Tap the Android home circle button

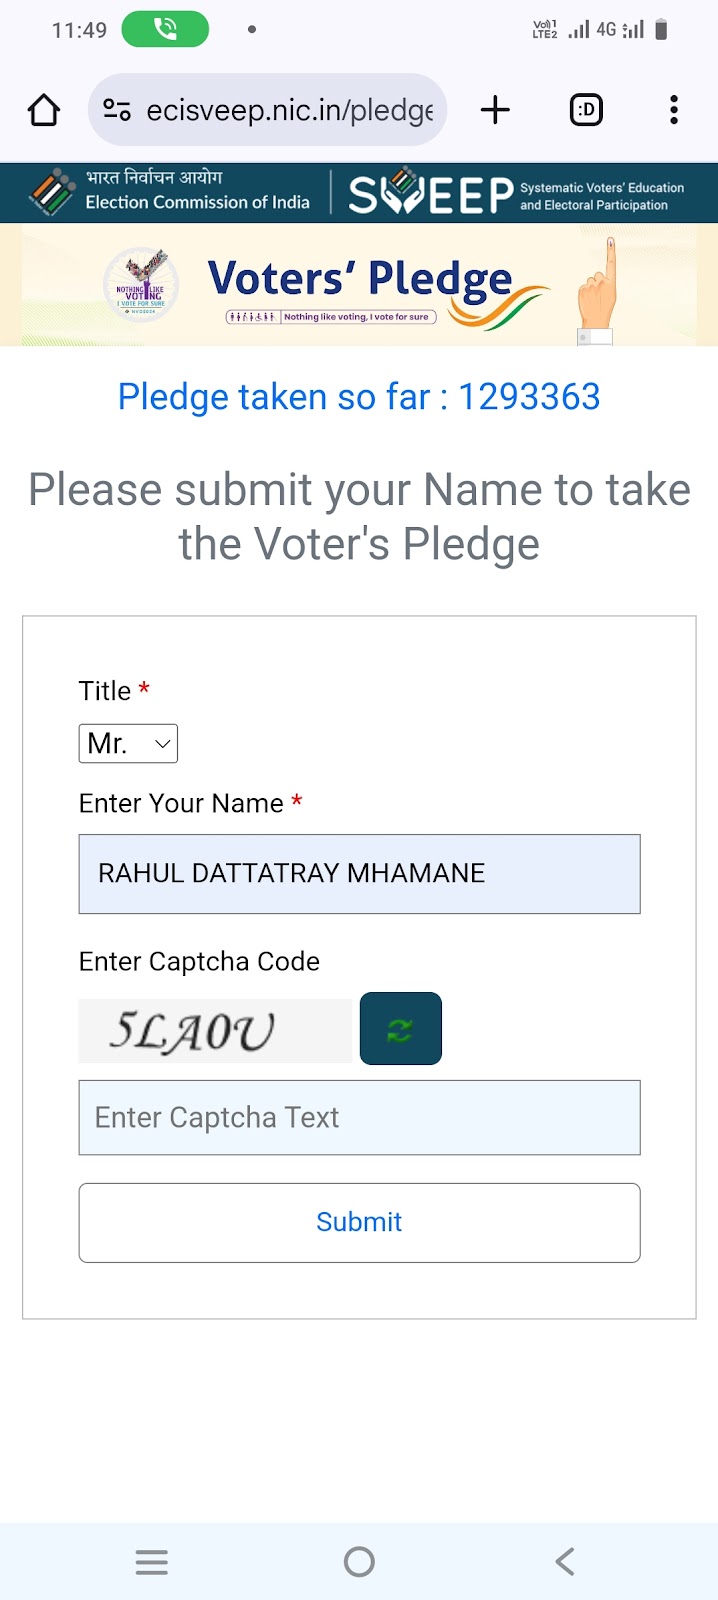pyautogui.click(x=359, y=1562)
